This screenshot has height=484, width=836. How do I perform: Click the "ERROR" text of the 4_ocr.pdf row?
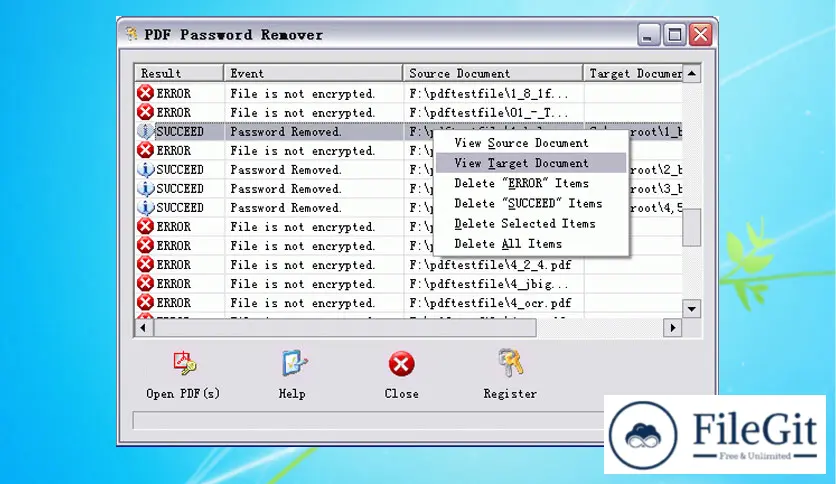tap(173, 303)
